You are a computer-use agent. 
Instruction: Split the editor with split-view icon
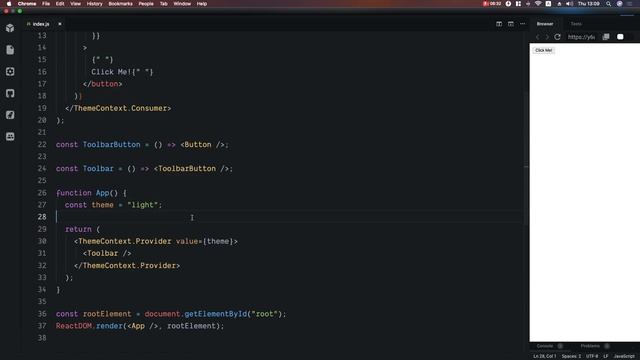click(x=499, y=24)
